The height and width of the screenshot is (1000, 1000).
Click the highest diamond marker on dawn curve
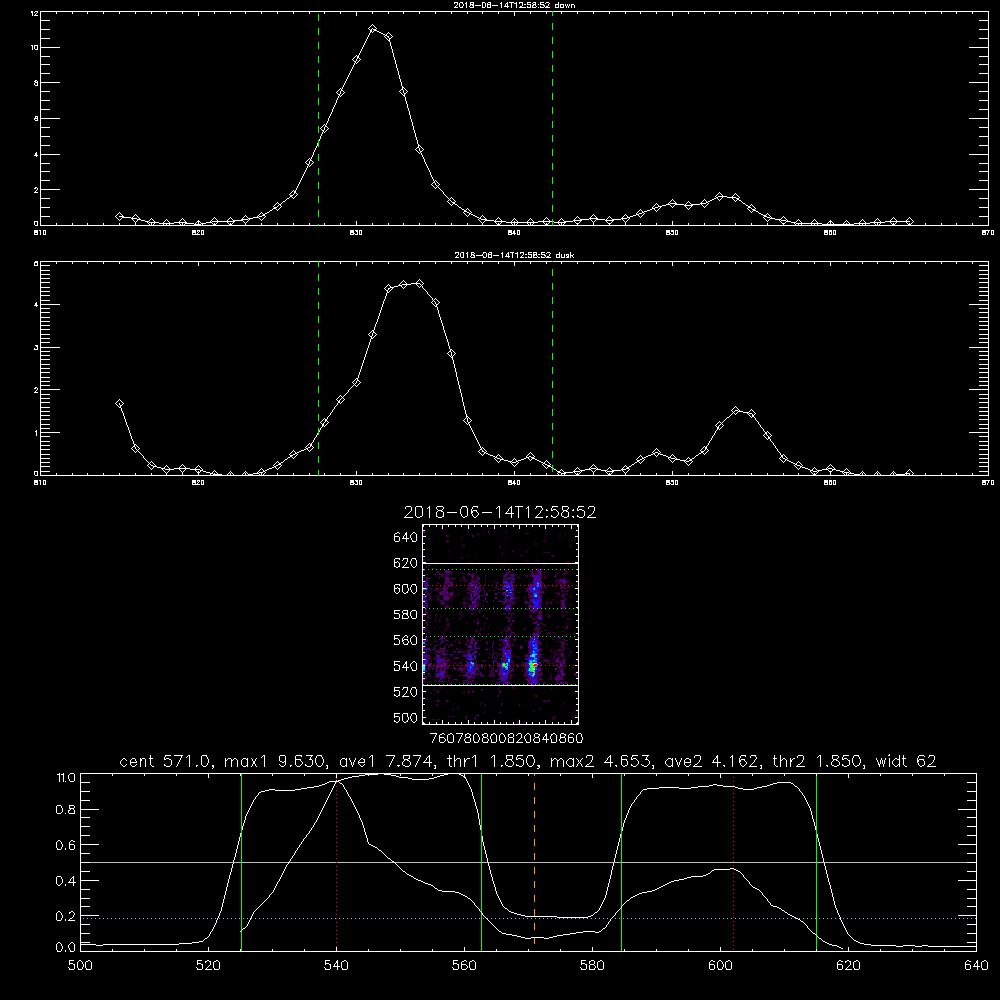pos(372,29)
